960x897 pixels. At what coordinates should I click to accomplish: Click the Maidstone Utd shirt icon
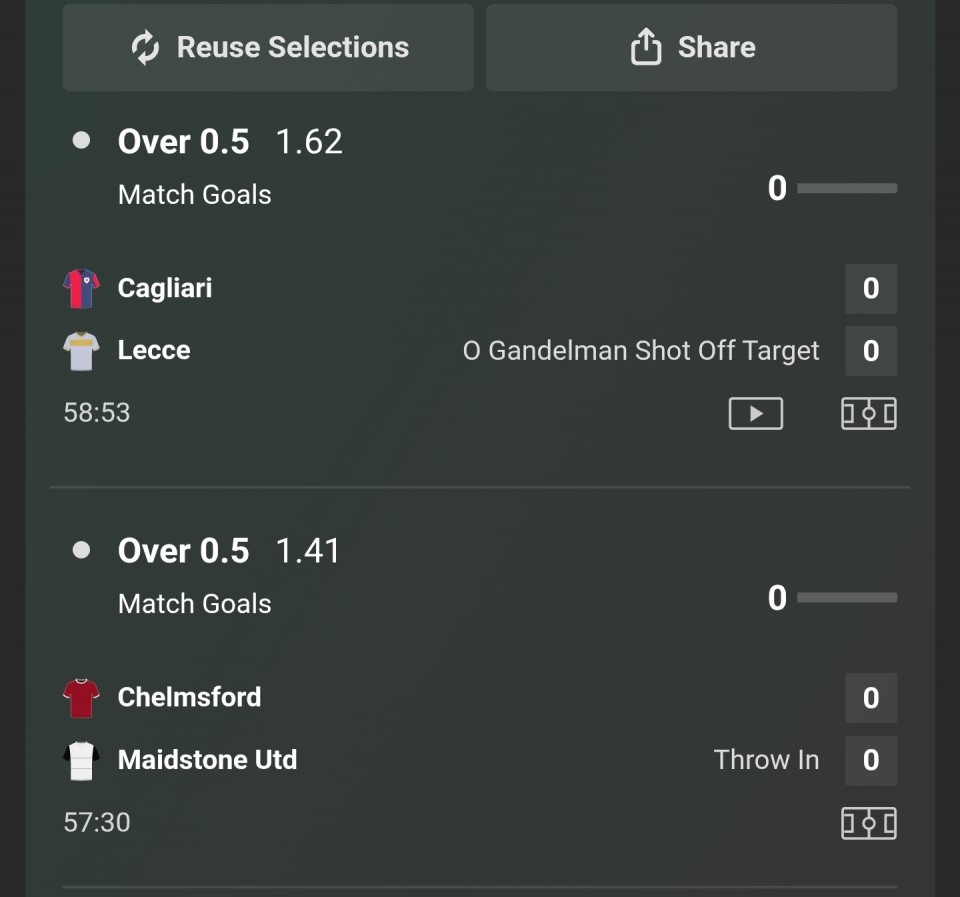(x=81, y=761)
